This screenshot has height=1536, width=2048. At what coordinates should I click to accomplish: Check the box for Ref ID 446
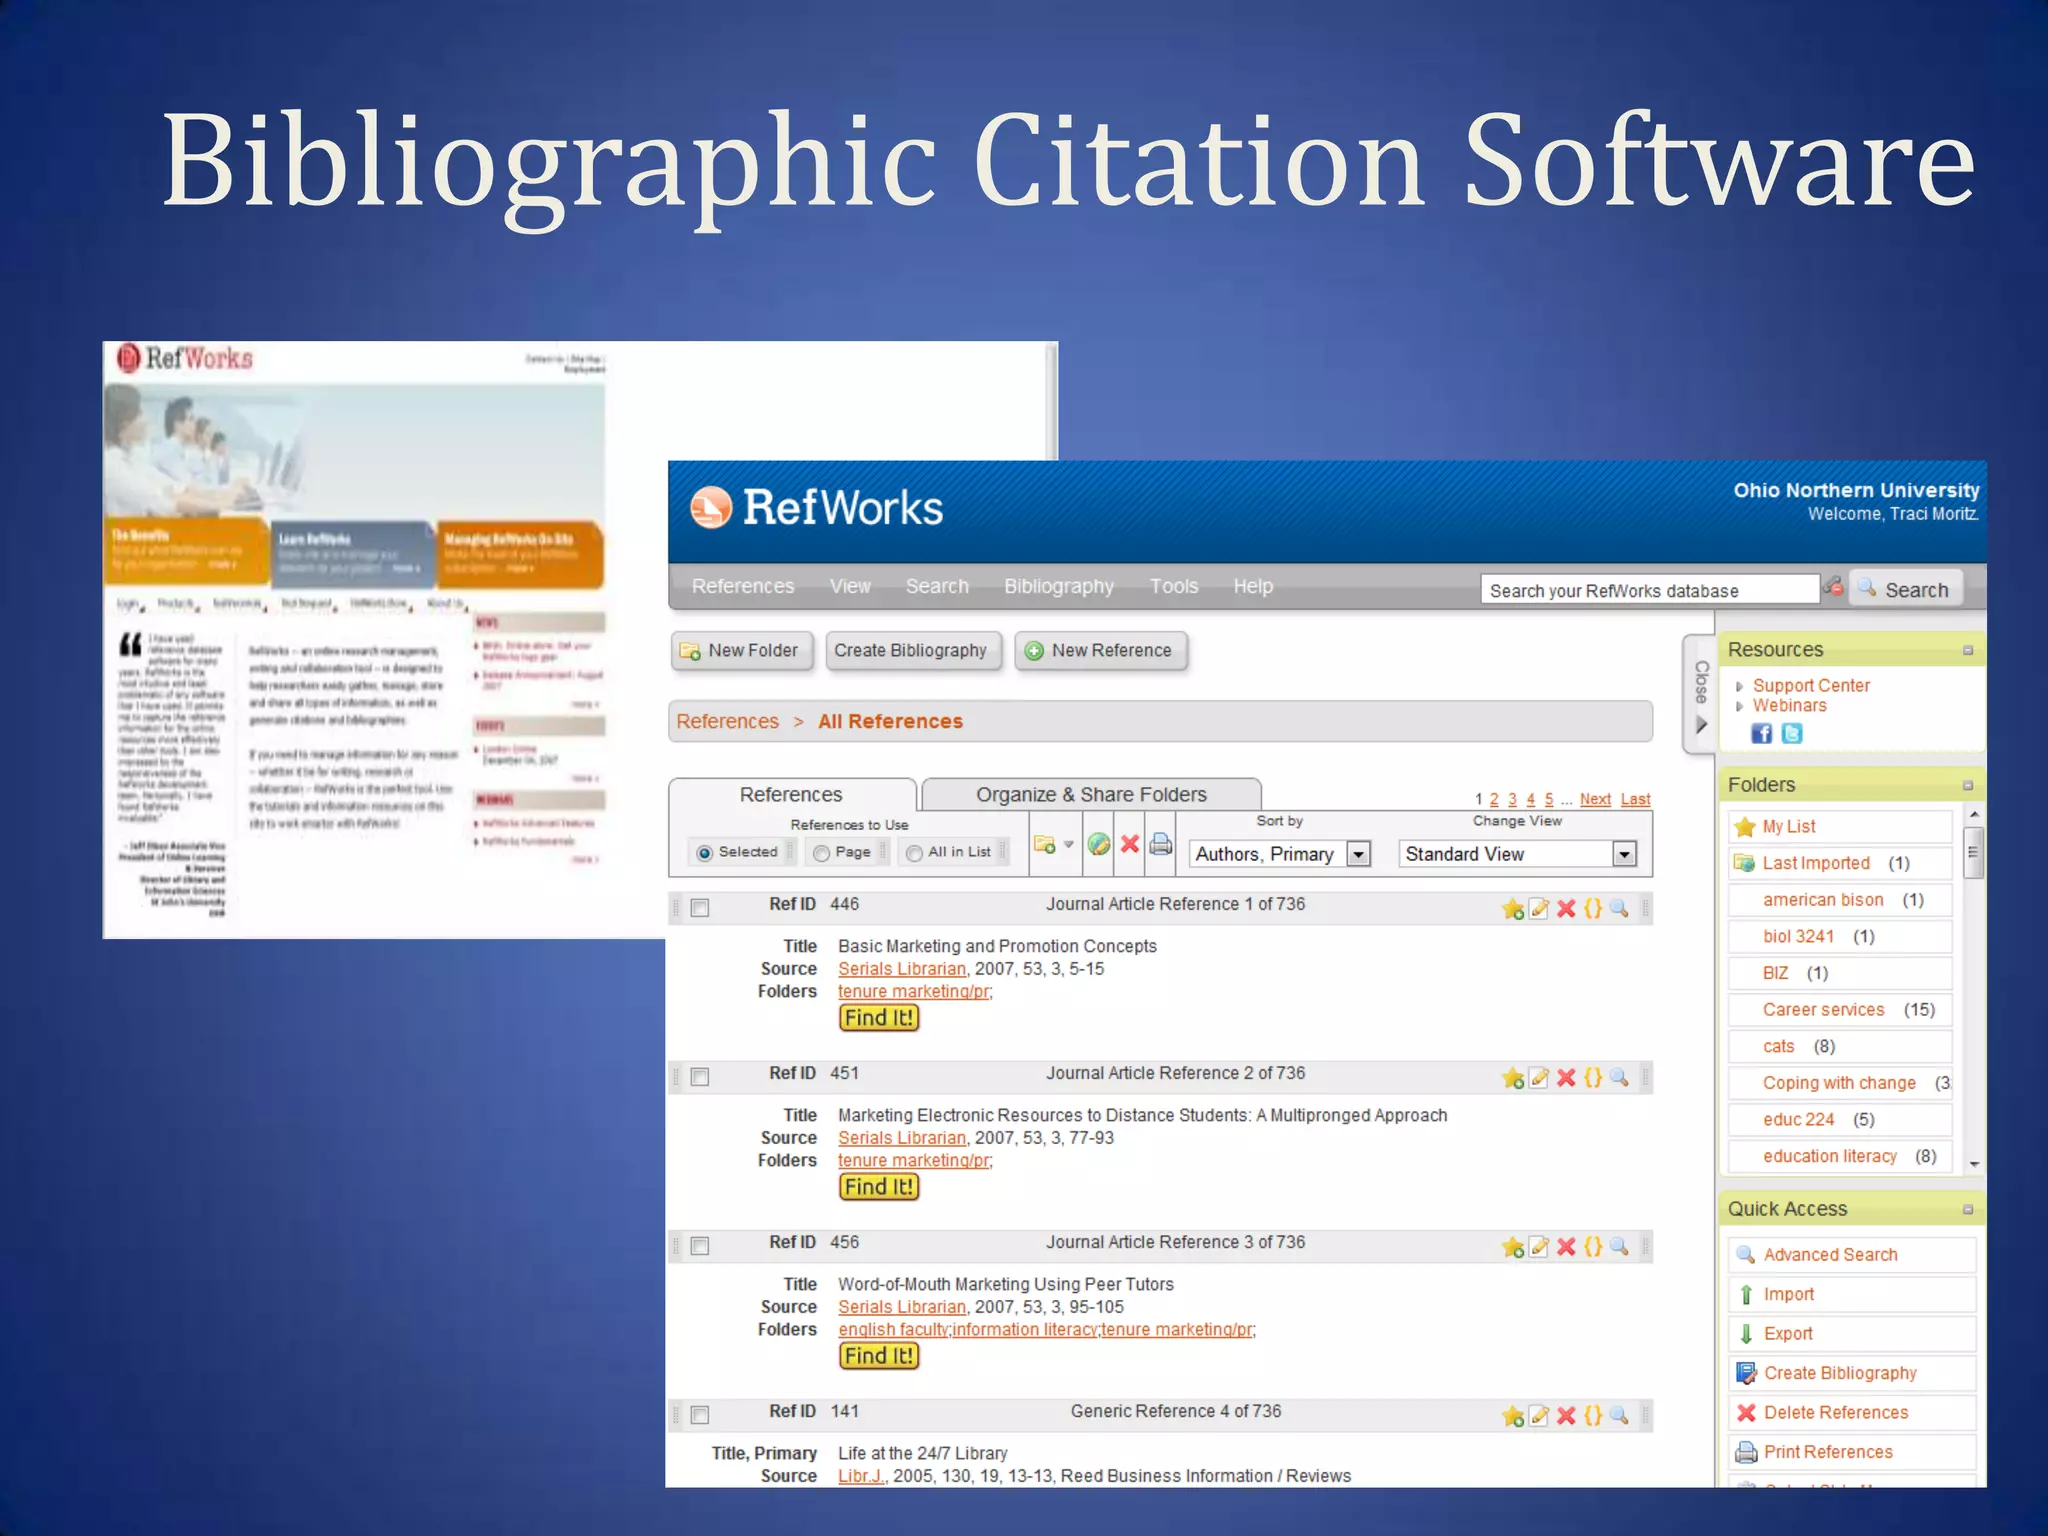700,908
